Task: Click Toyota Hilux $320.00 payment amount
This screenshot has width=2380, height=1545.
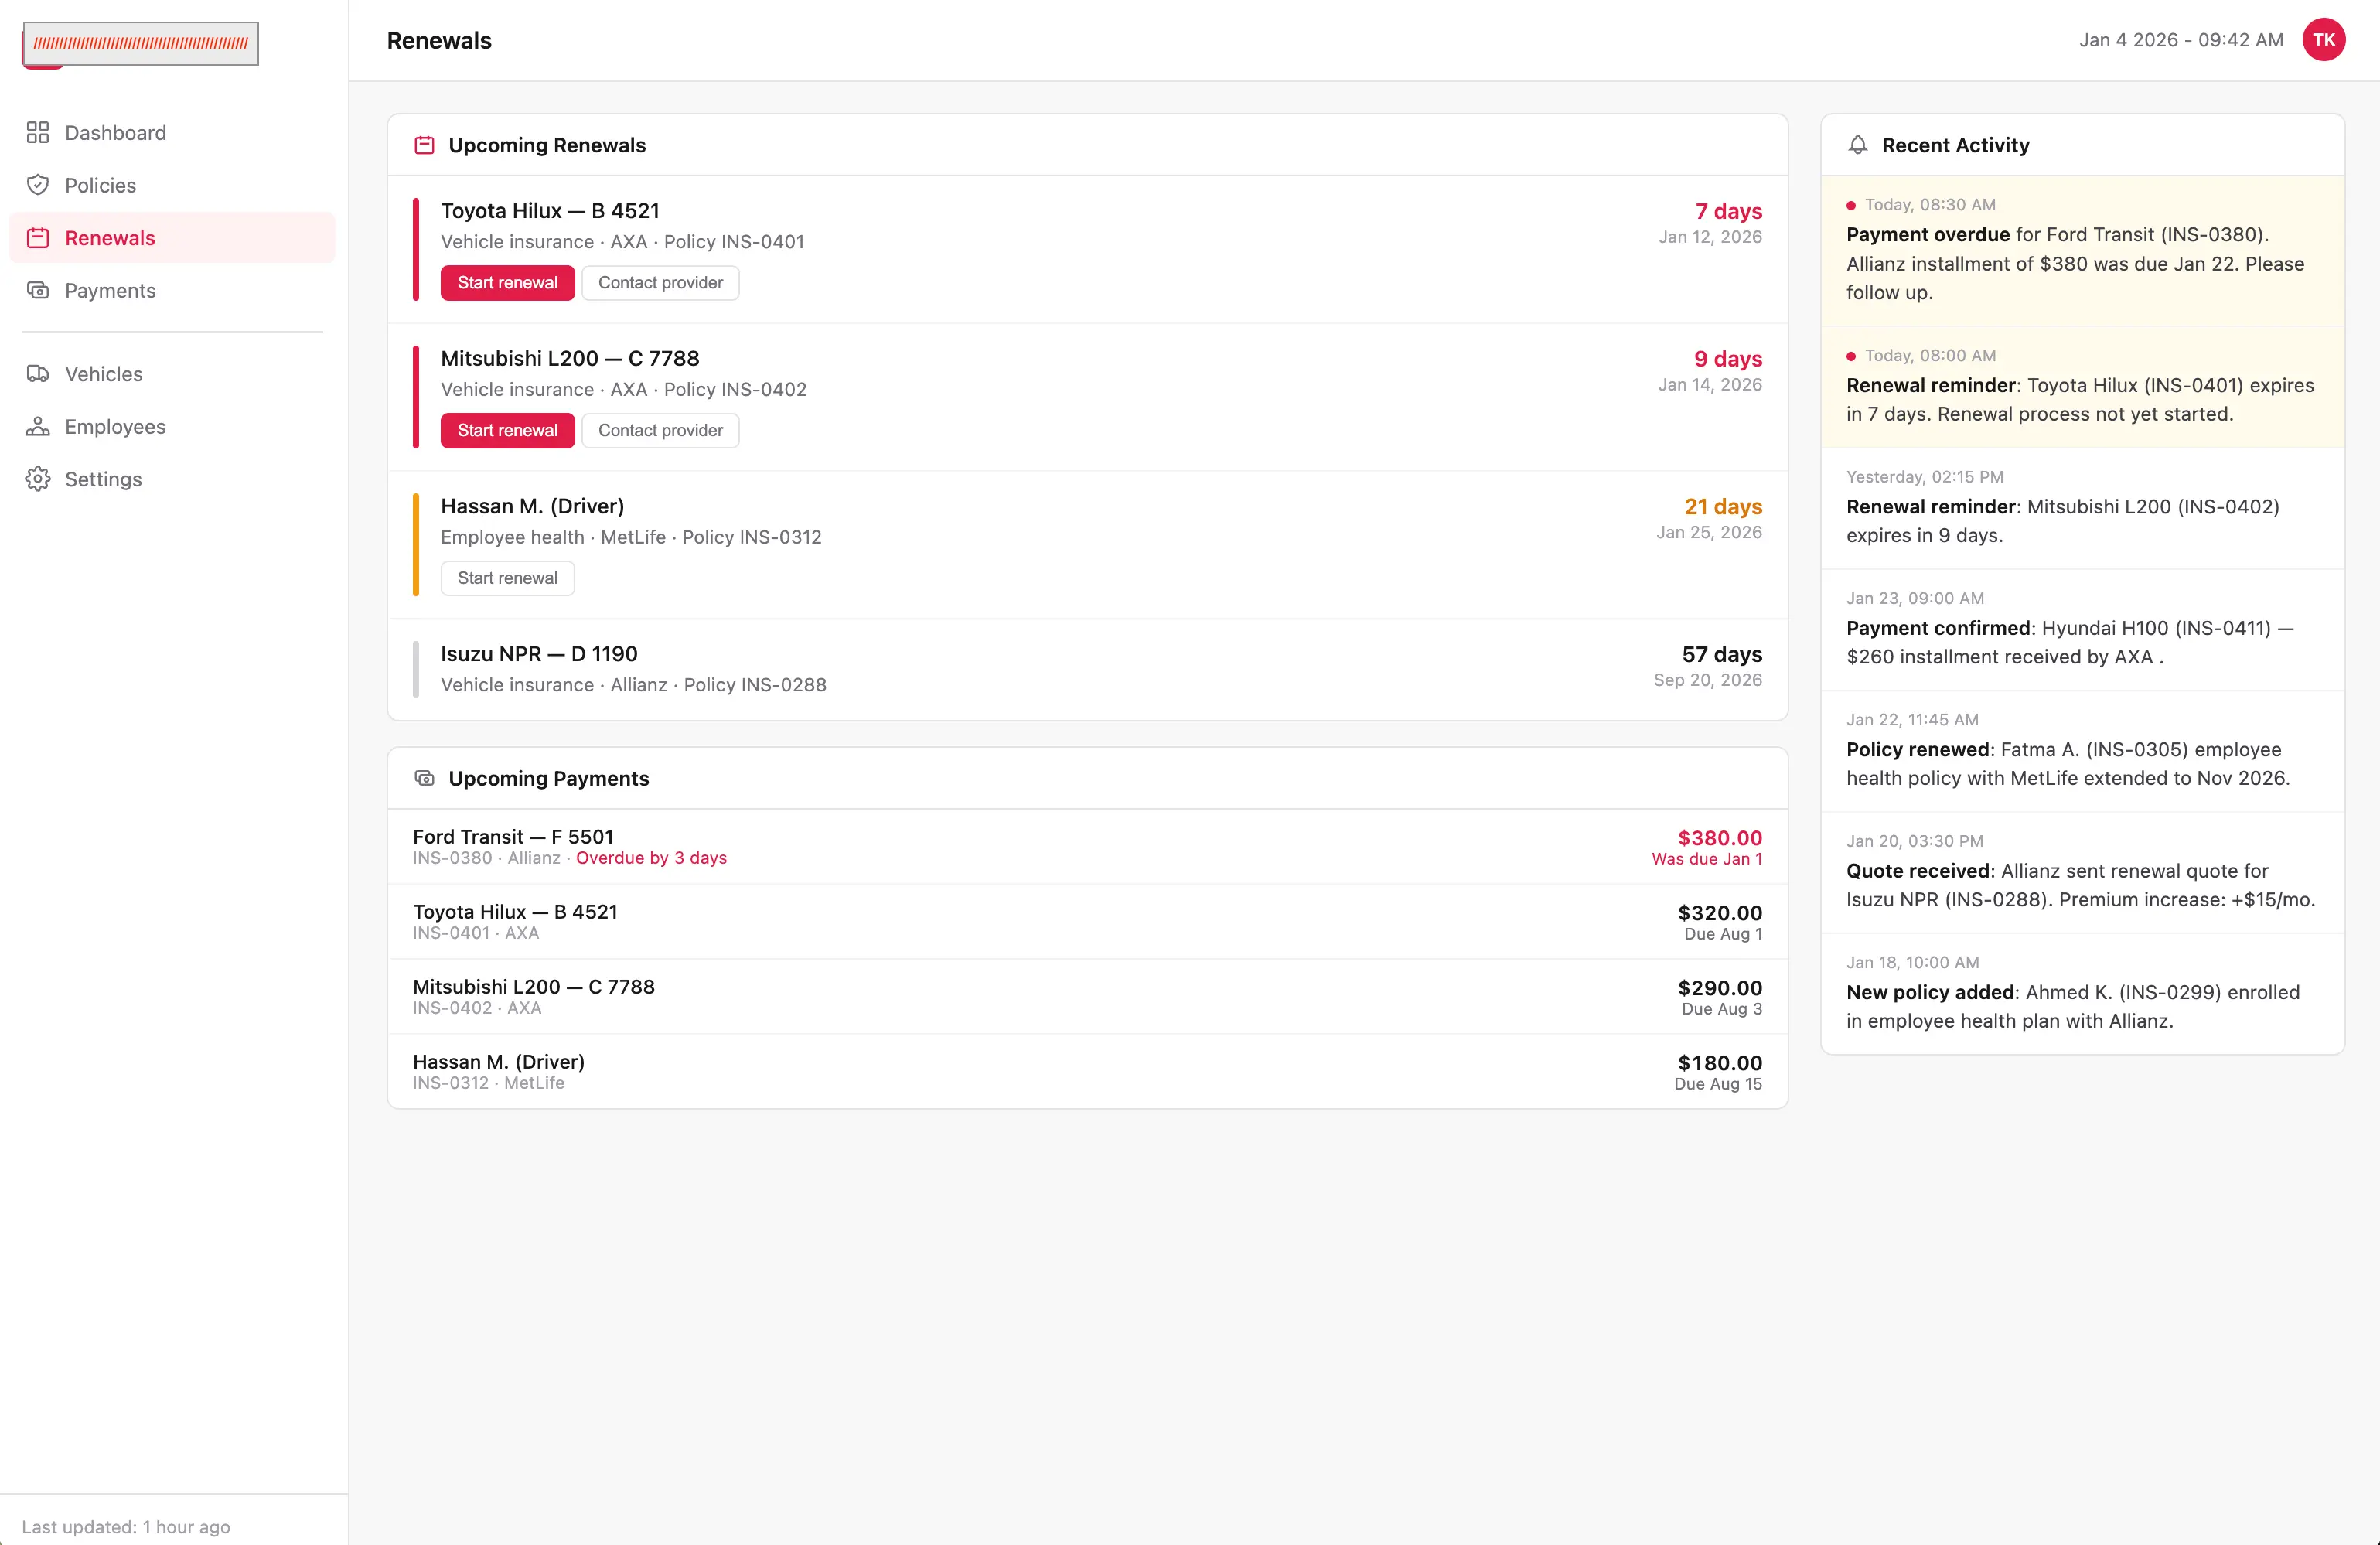Action: click(x=1720, y=913)
